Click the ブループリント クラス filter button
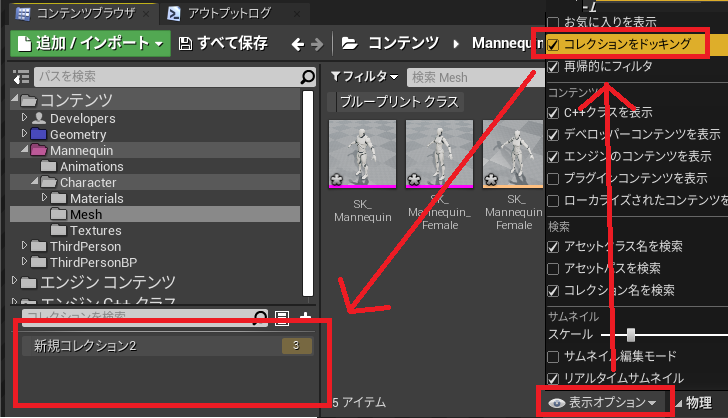This screenshot has height=418, width=728. pyautogui.click(x=396, y=102)
